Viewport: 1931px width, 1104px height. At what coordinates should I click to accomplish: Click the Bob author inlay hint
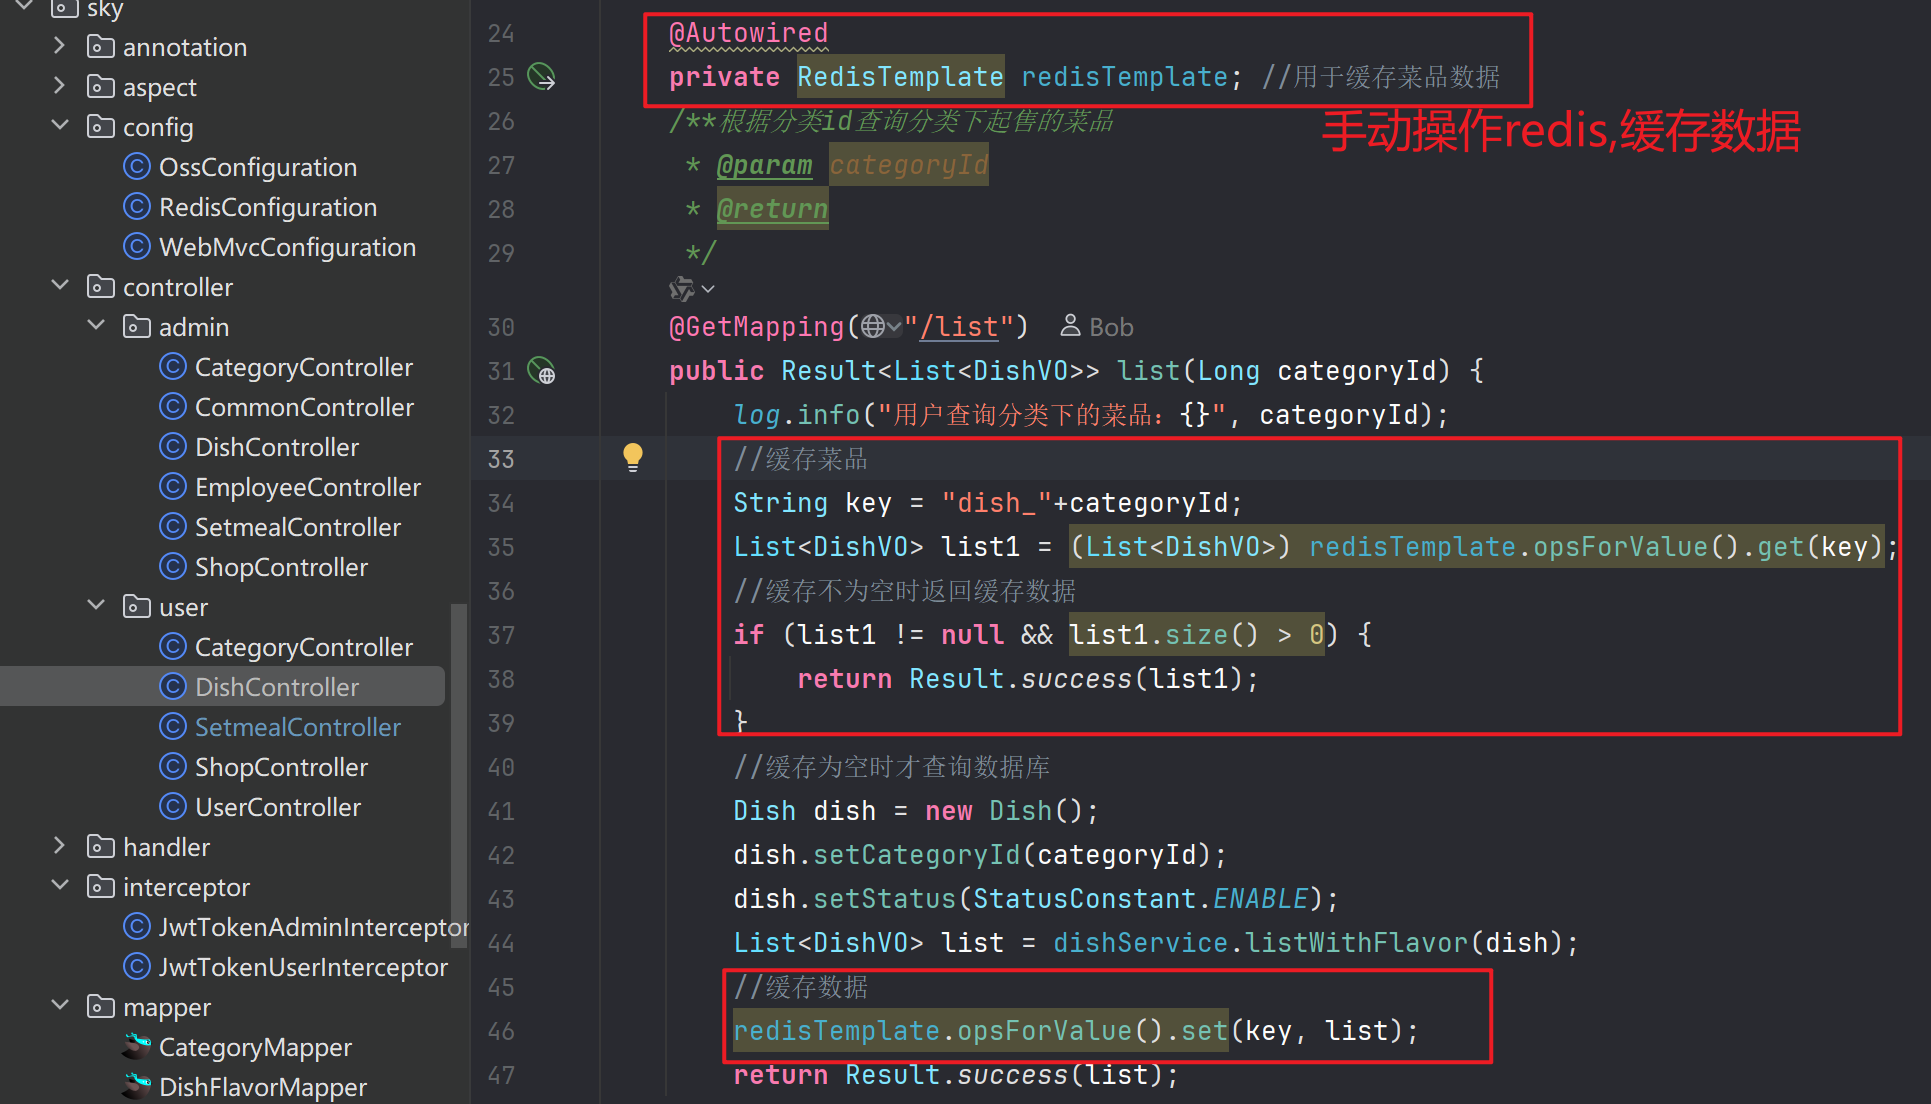pyautogui.click(x=1098, y=327)
